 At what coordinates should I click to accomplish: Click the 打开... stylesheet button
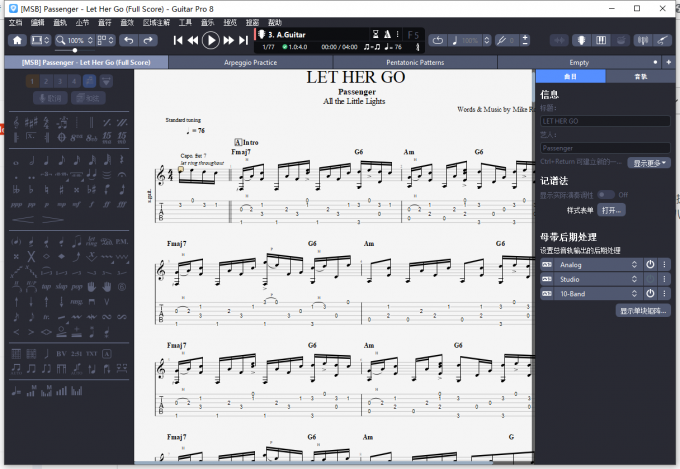610,210
